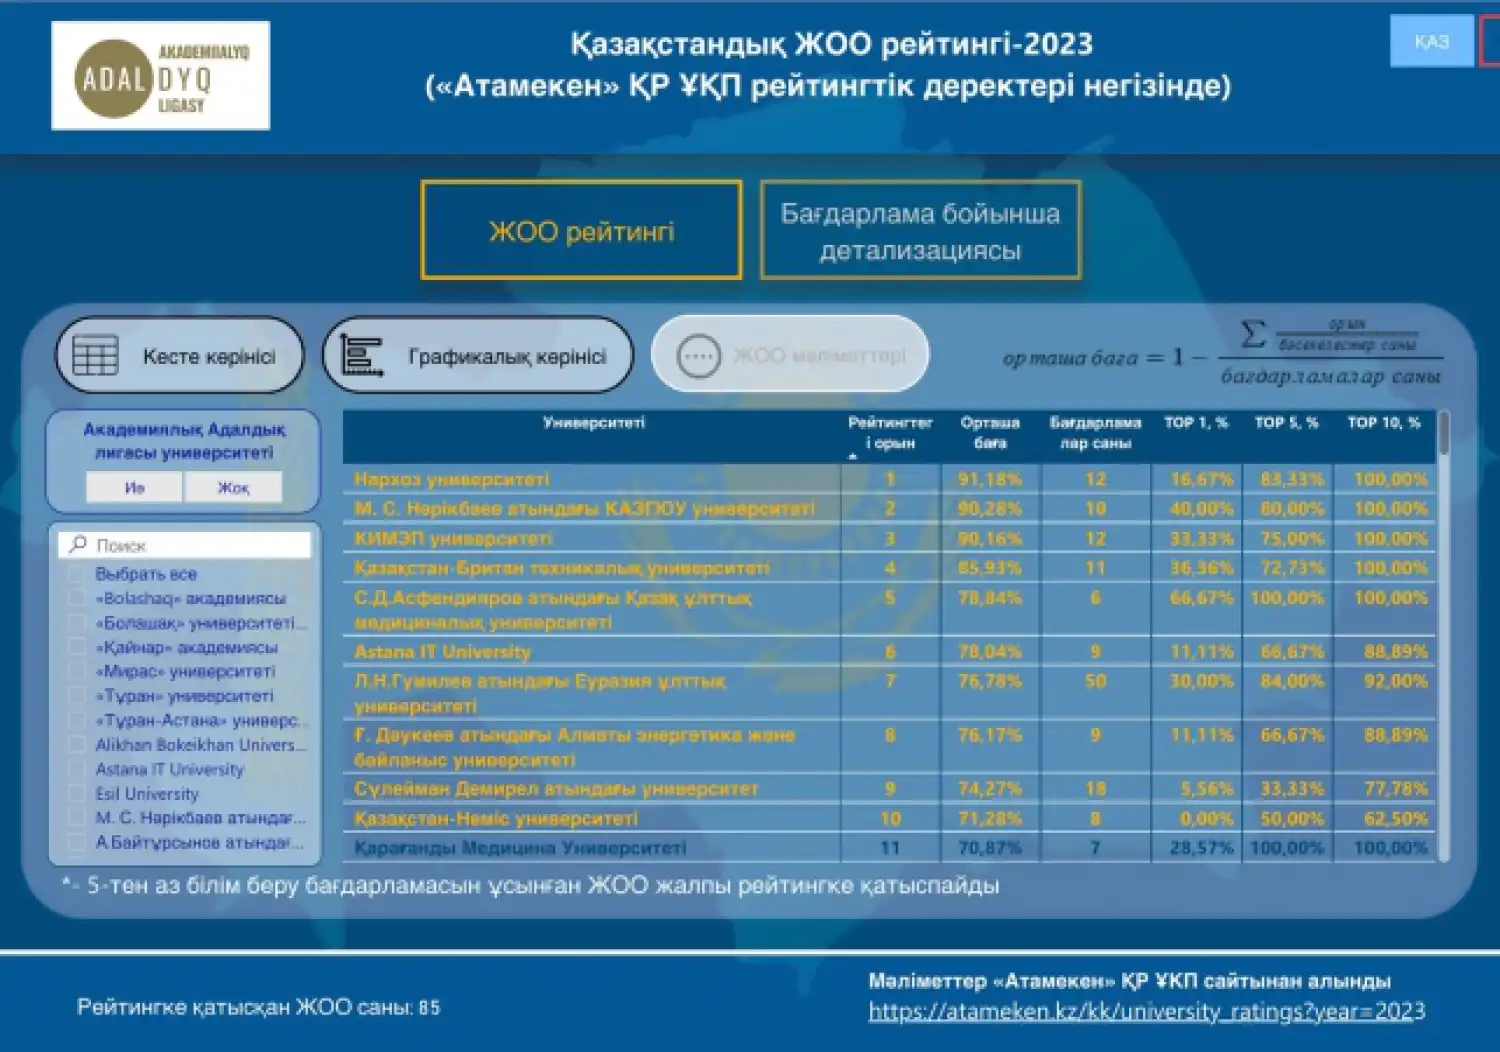
Task: Open the atameken.kz university ratings link
Action: [1147, 1011]
